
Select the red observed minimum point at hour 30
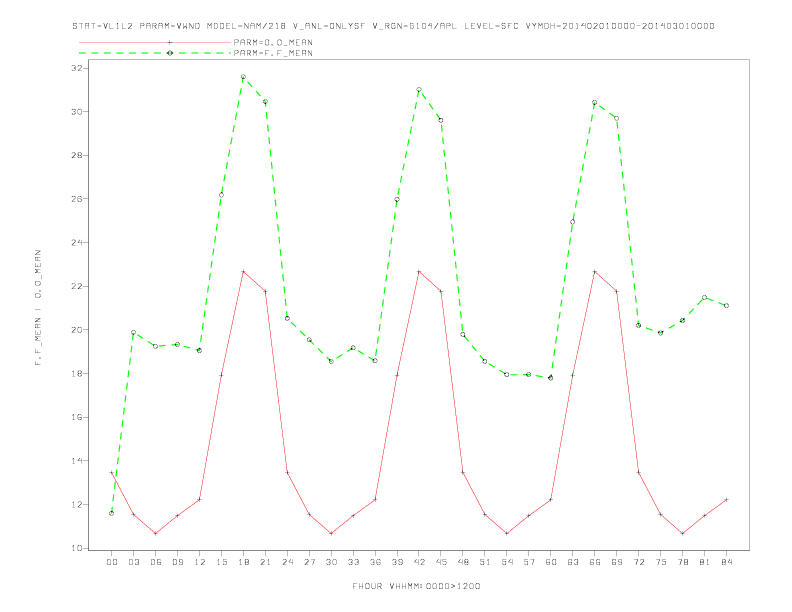331,533
